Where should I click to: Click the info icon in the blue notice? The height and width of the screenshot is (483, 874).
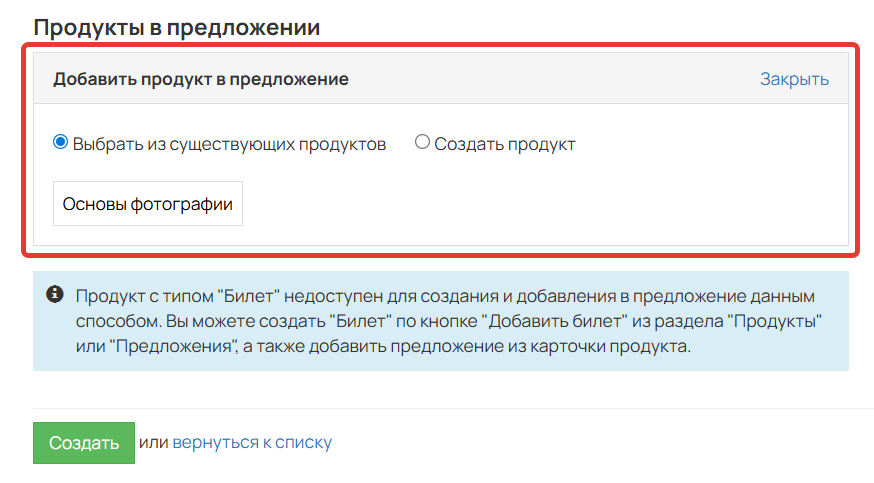click(55, 294)
